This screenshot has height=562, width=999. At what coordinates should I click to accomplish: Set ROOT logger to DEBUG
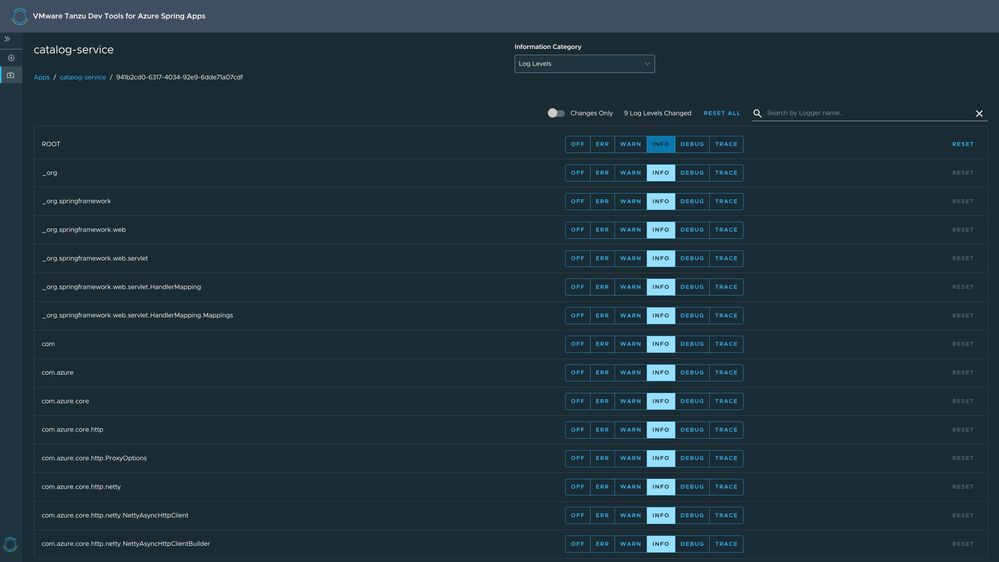(x=692, y=144)
